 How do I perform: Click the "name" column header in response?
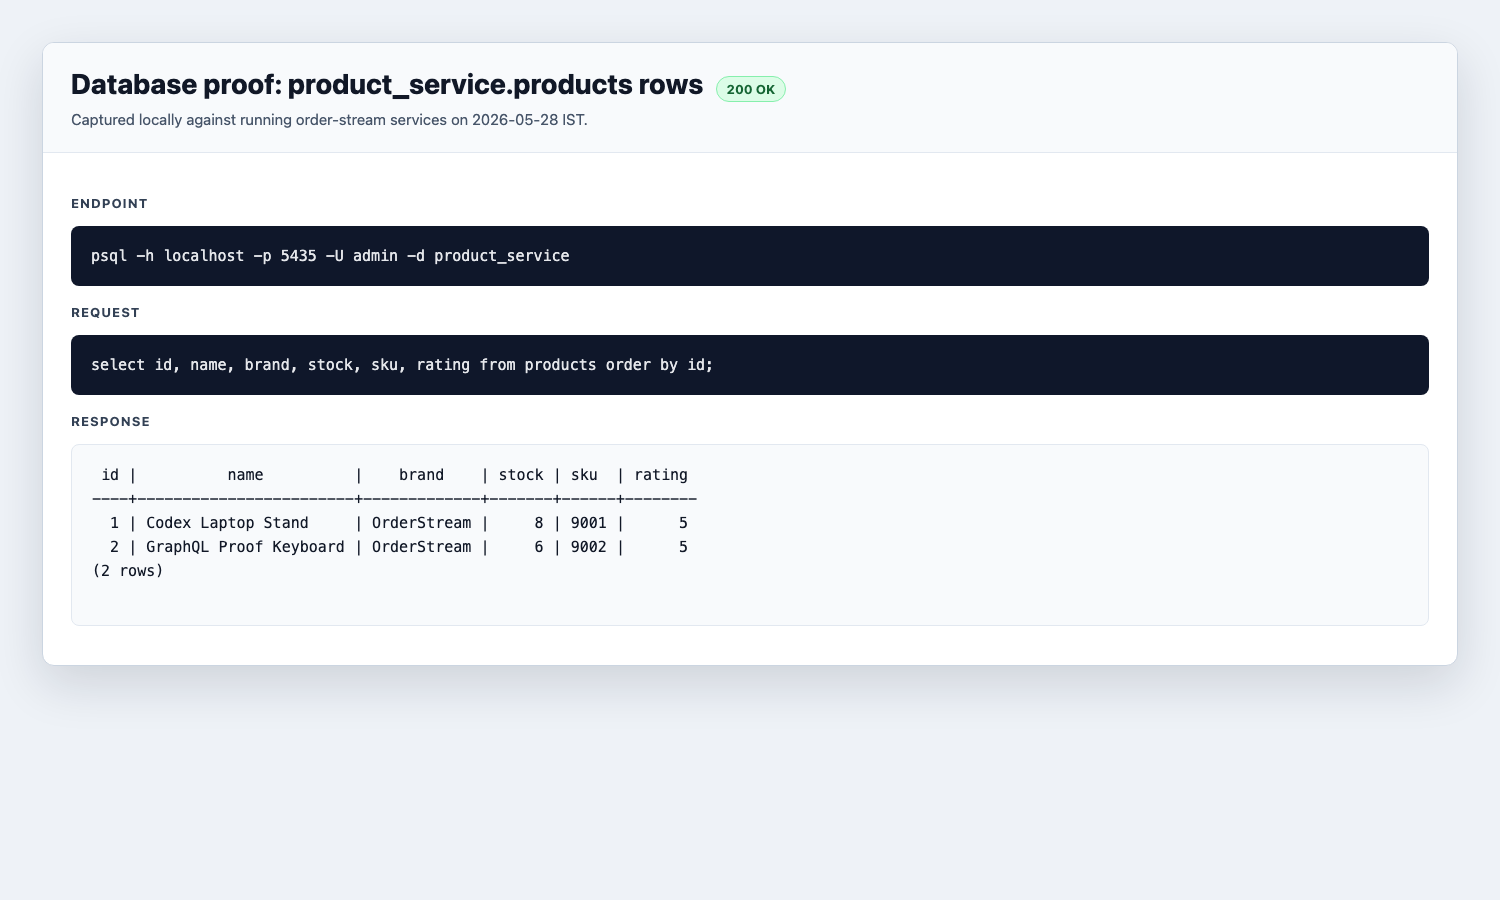[245, 475]
